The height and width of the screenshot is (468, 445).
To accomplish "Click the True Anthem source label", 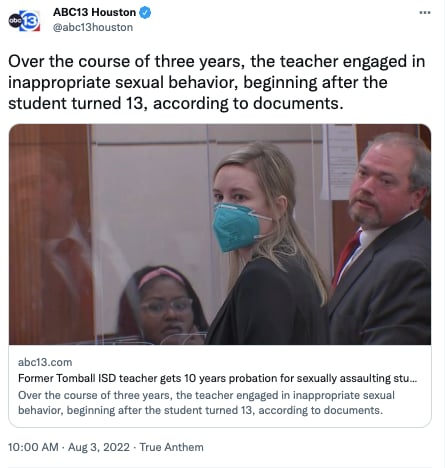I will pos(171,447).
